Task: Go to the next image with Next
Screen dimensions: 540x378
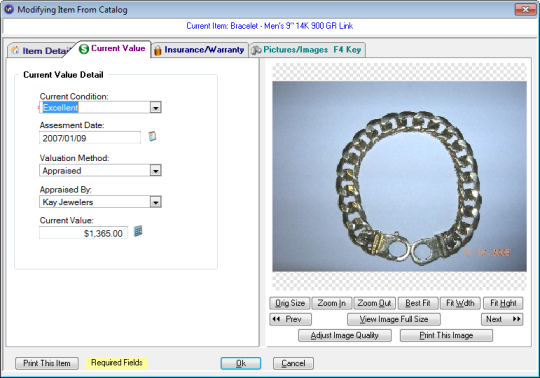Action: pyautogui.click(x=502, y=319)
